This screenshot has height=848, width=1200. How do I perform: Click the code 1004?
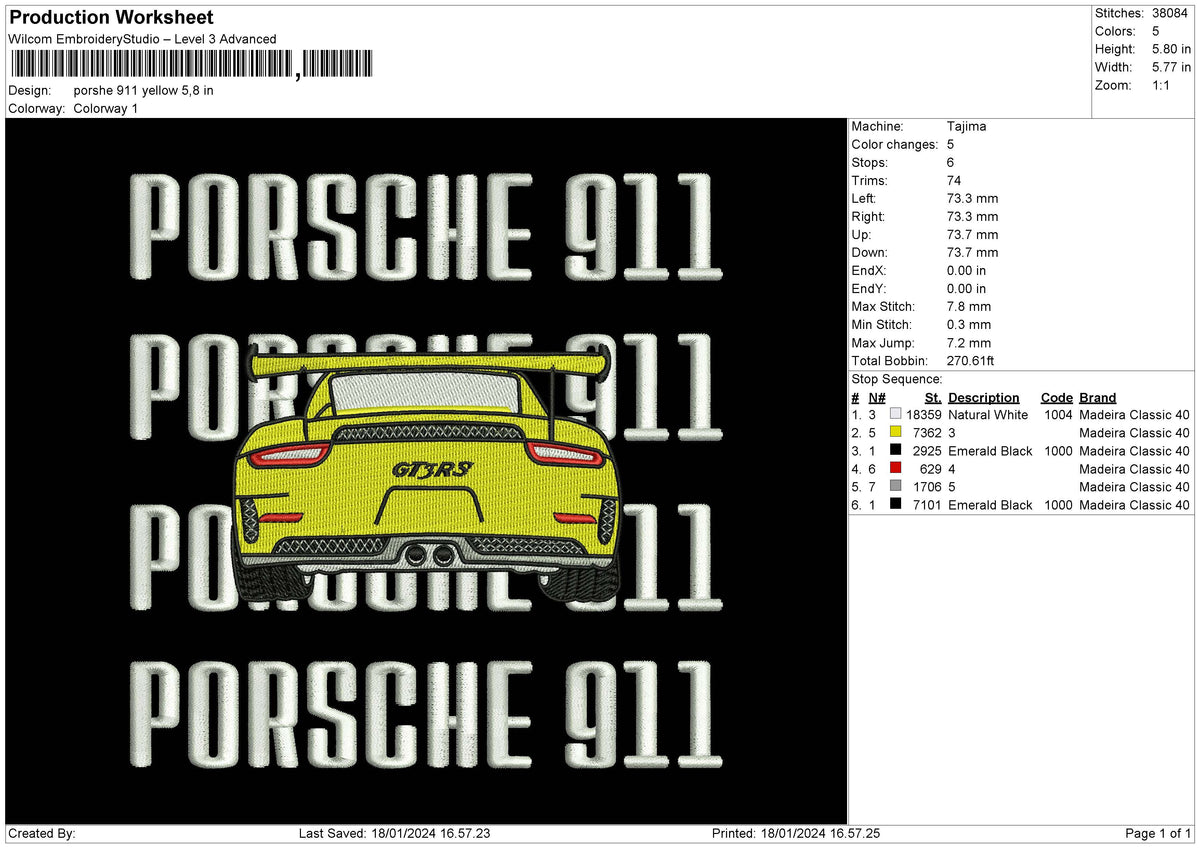tap(1058, 415)
